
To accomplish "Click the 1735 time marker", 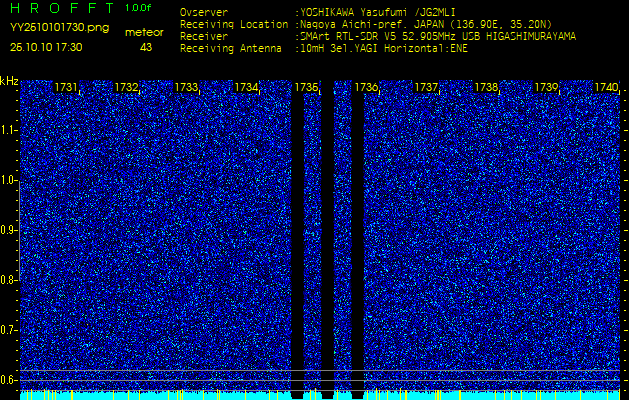I will (306, 87).
